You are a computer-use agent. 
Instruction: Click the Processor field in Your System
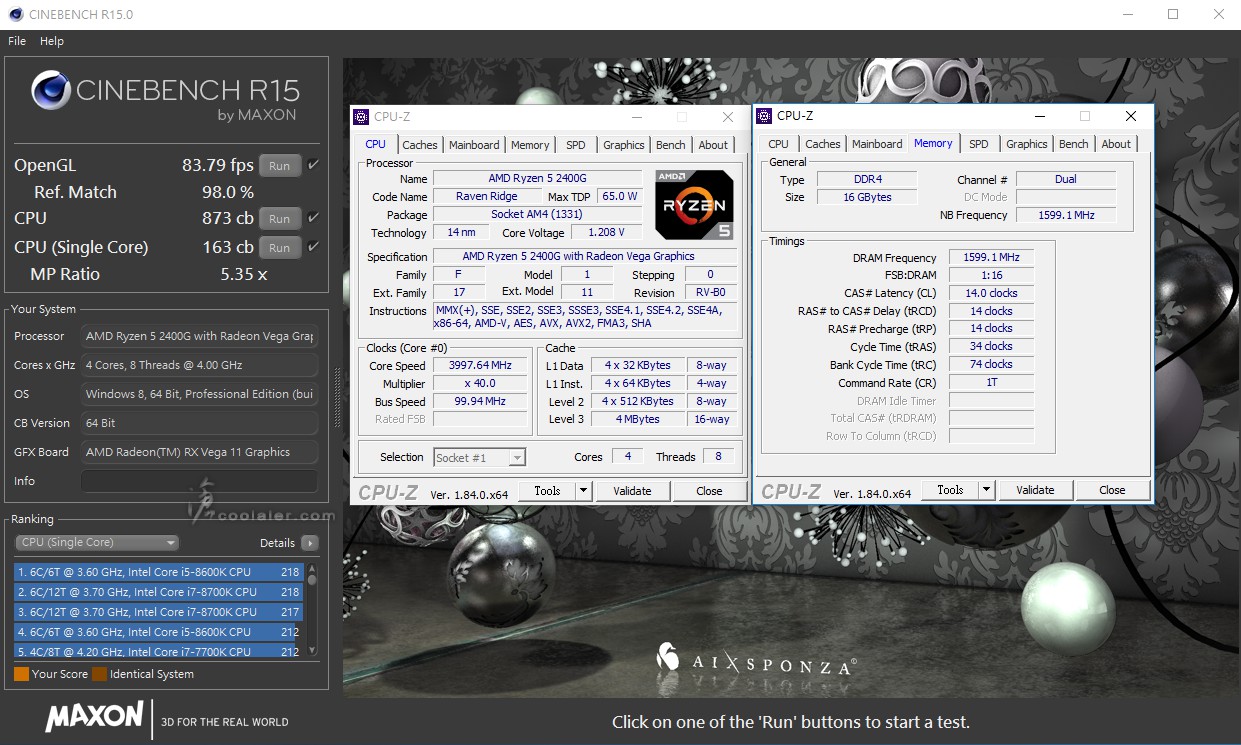pyautogui.click(x=199, y=336)
